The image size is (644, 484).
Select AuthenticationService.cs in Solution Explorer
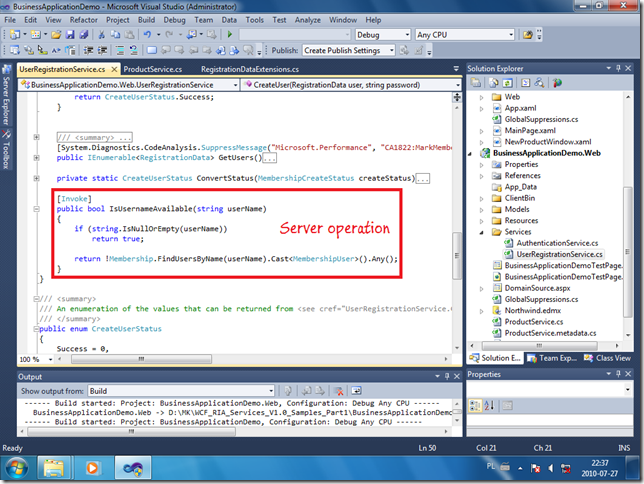(557, 243)
